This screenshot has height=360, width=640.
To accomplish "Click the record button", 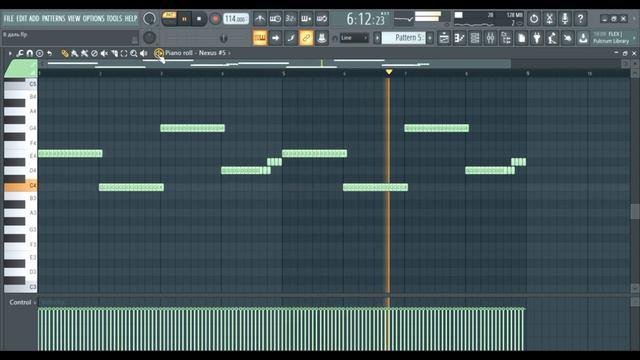I will [215, 19].
